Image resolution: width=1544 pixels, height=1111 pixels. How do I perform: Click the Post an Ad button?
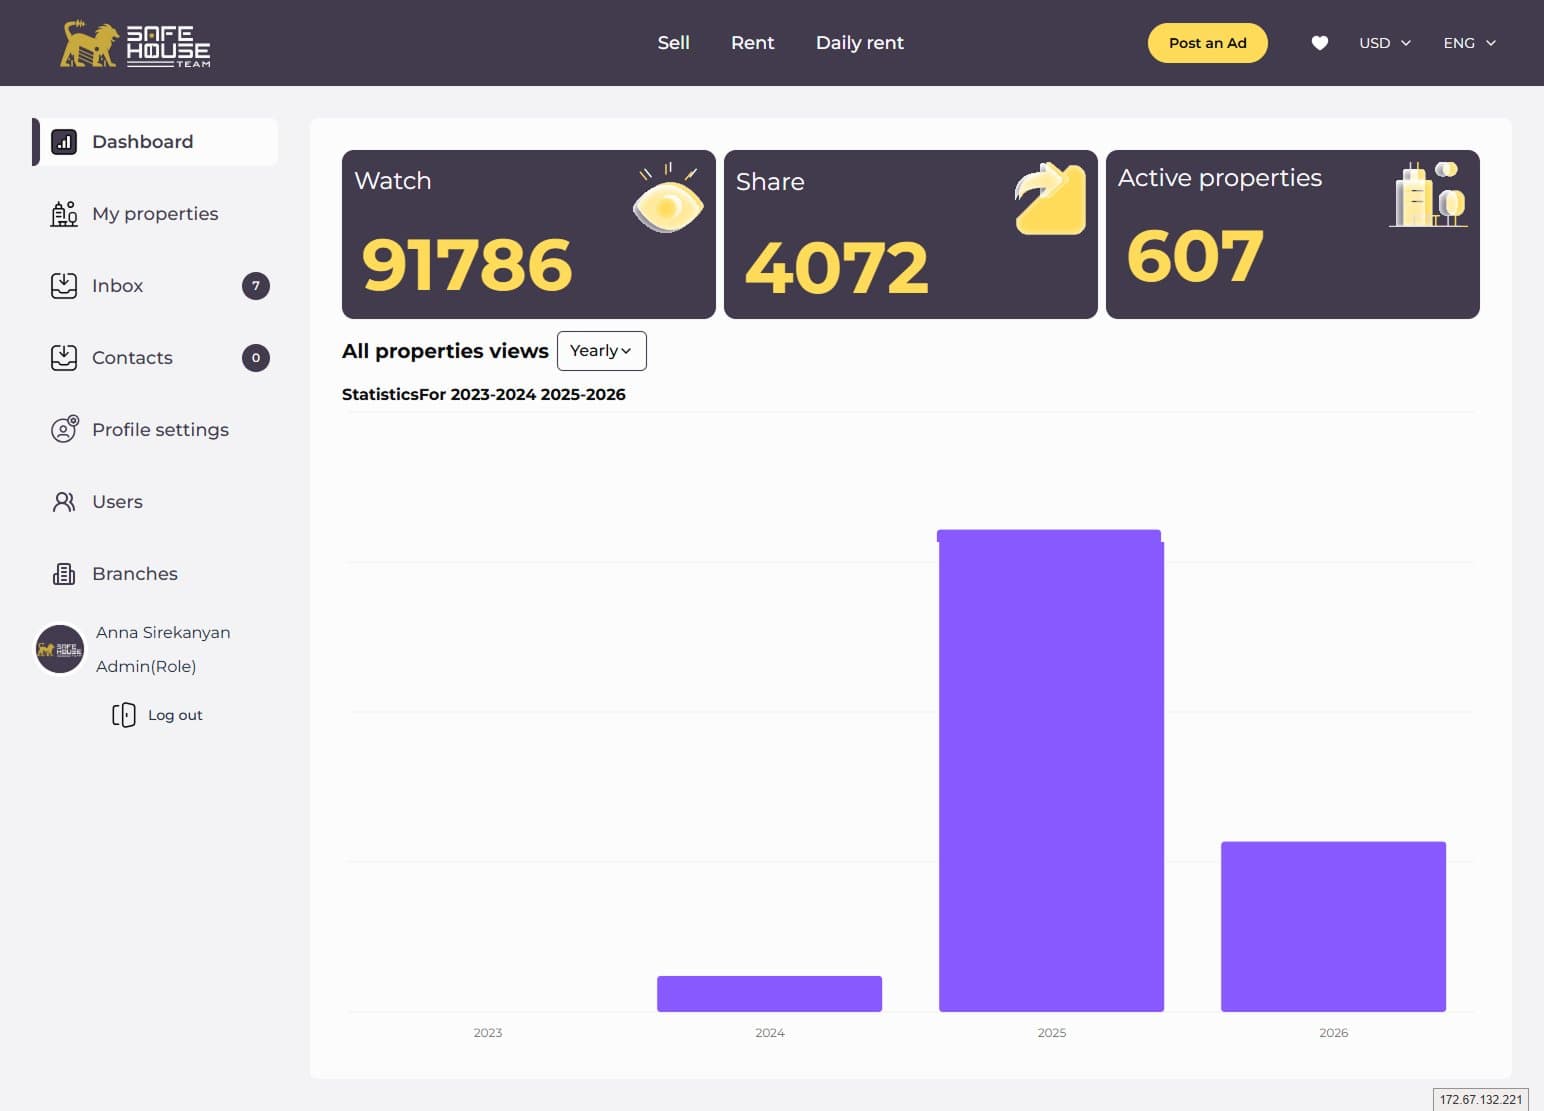click(x=1208, y=43)
